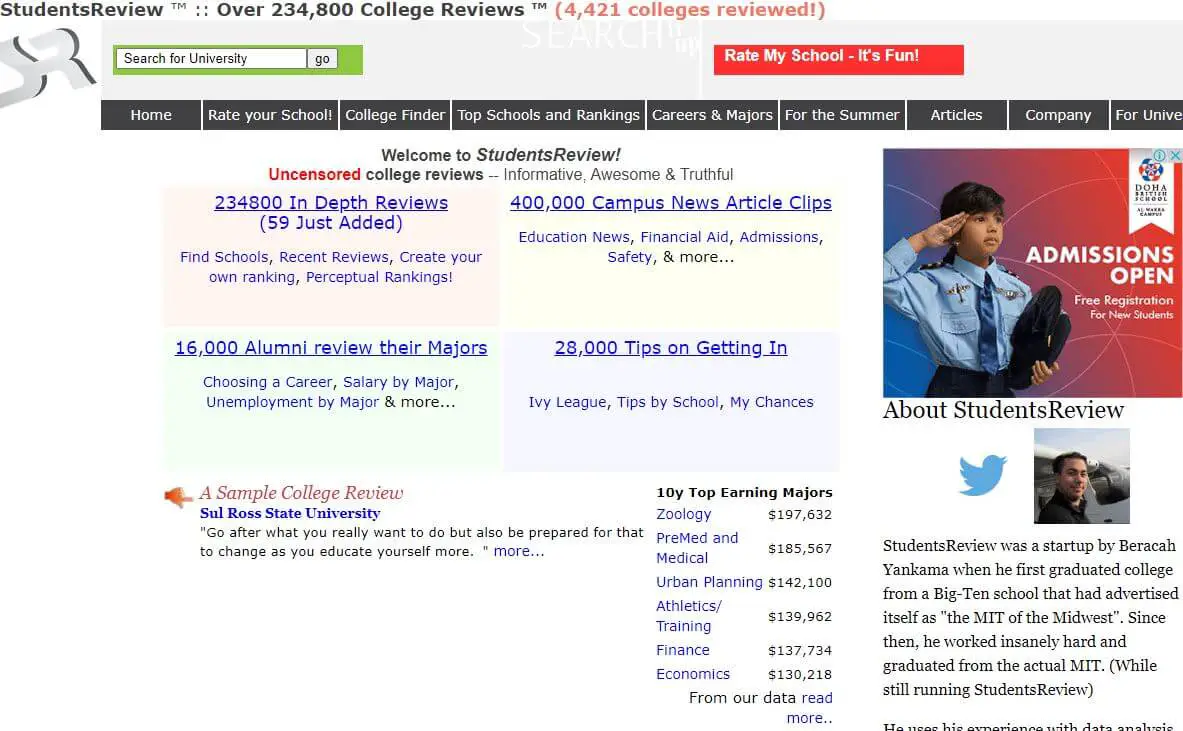Close the ad with the X icon

point(1174,155)
